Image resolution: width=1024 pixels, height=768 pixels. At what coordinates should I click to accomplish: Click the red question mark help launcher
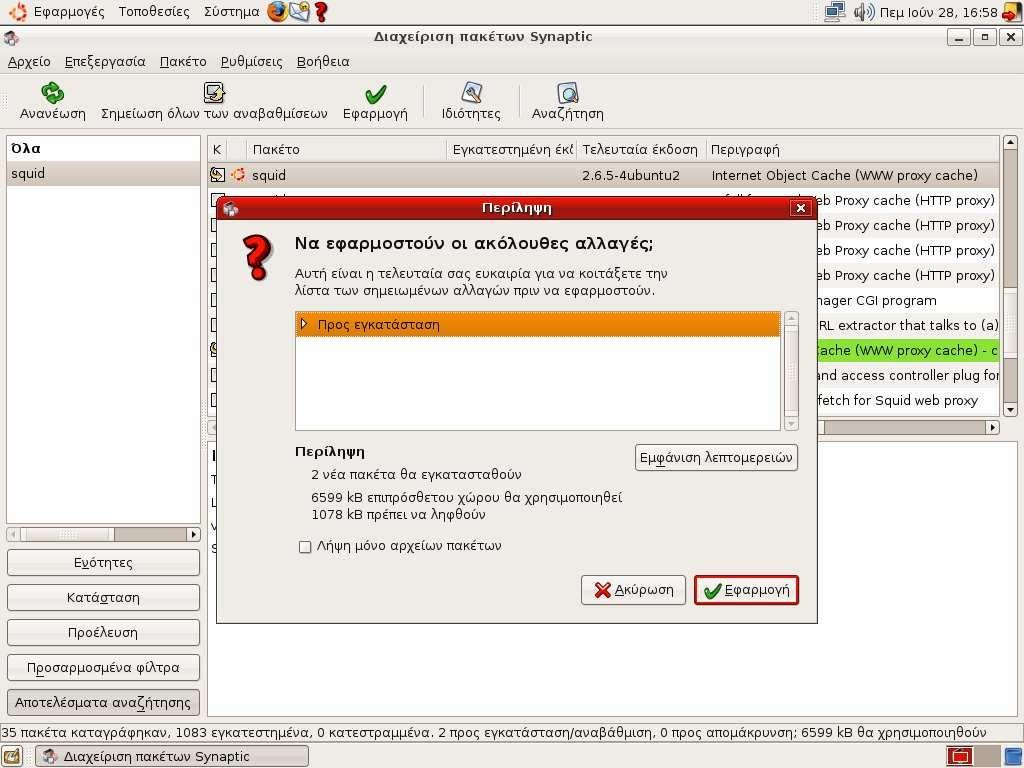pyautogui.click(x=321, y=12)
